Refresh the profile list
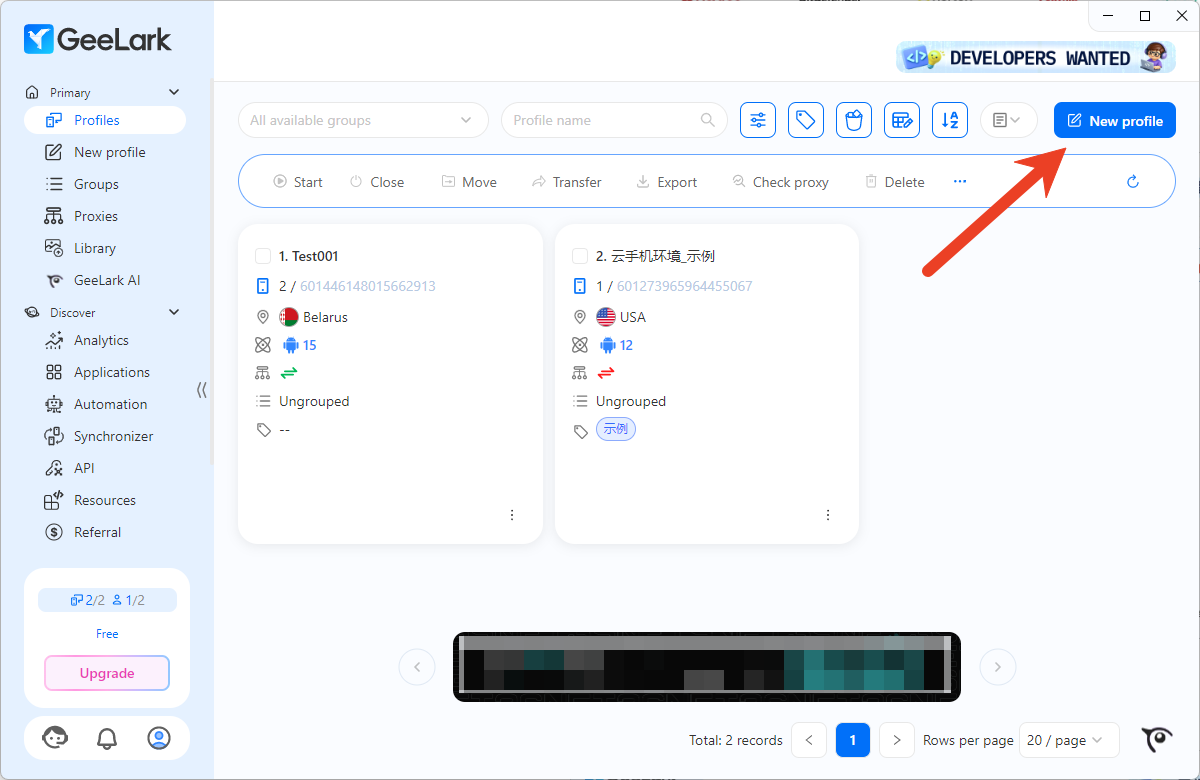 pos(1133,182)
